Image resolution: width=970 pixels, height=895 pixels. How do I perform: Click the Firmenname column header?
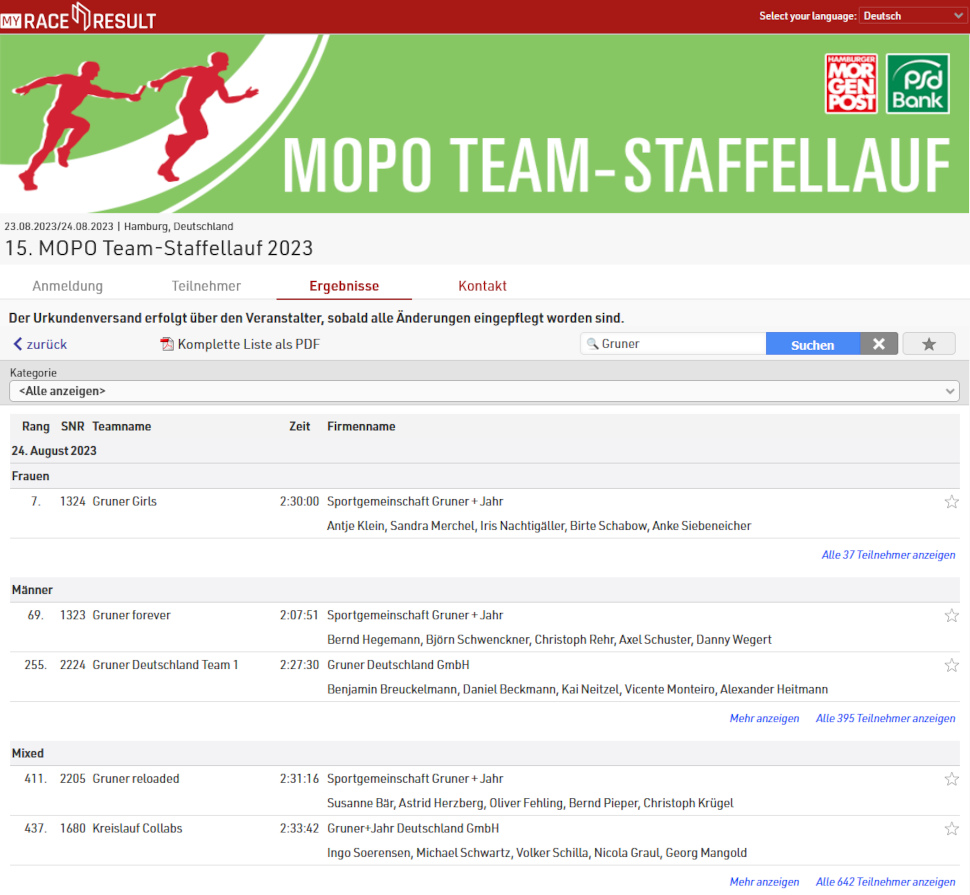coord(361,426)
